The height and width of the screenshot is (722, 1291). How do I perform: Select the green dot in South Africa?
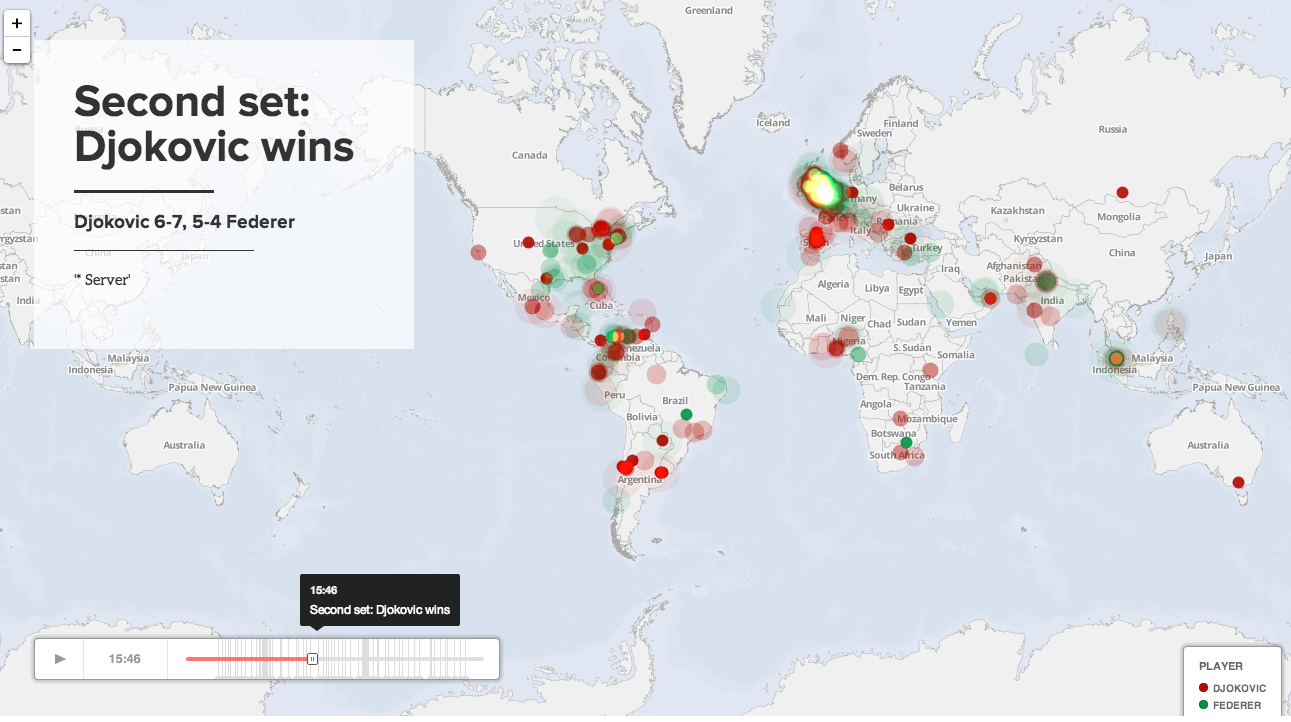point(906,443)
